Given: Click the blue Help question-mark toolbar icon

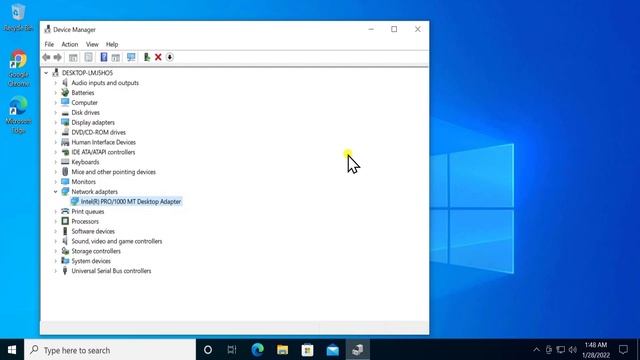Looking at the screenshot, I should coord(104,58).
